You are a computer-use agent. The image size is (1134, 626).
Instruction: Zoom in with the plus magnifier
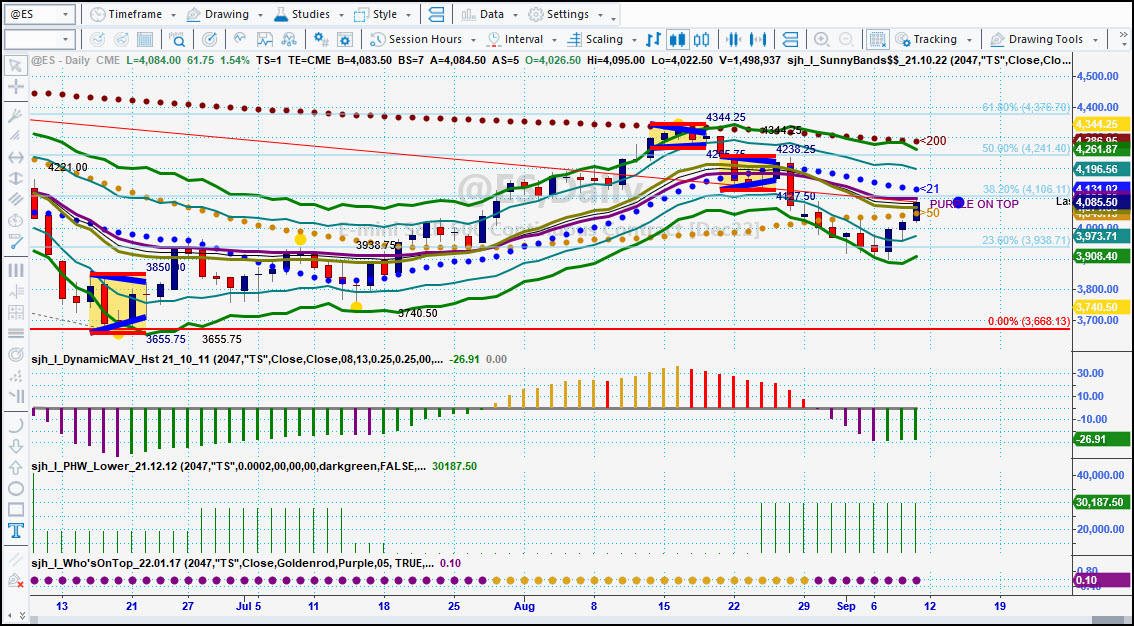click(x=822, y=39)
